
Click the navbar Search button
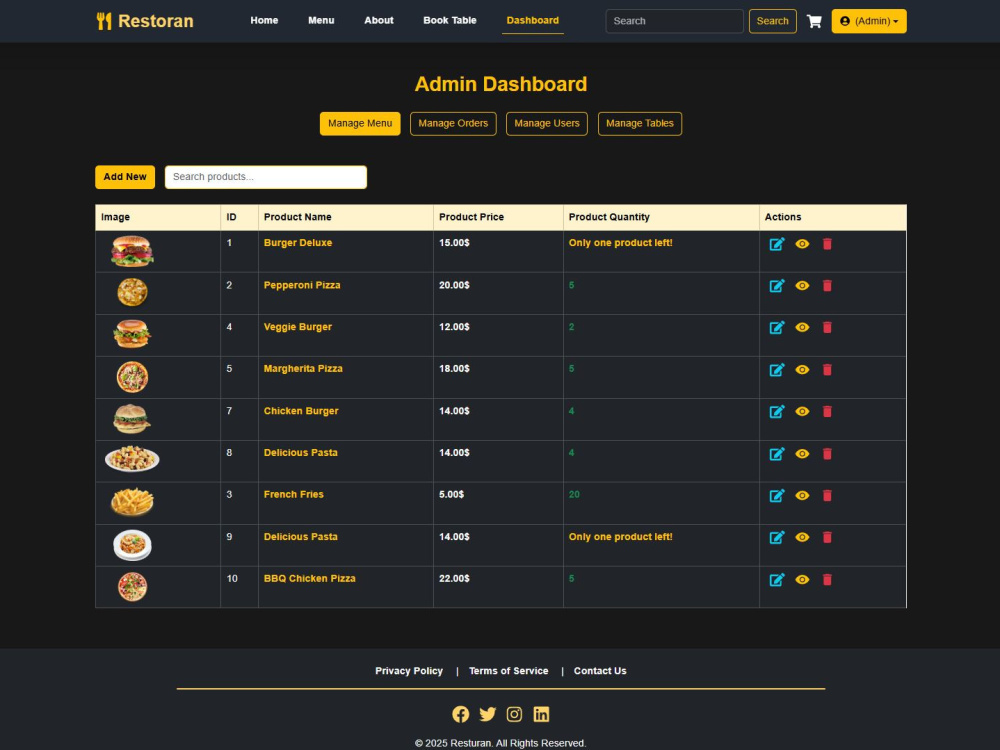[772, 21]
